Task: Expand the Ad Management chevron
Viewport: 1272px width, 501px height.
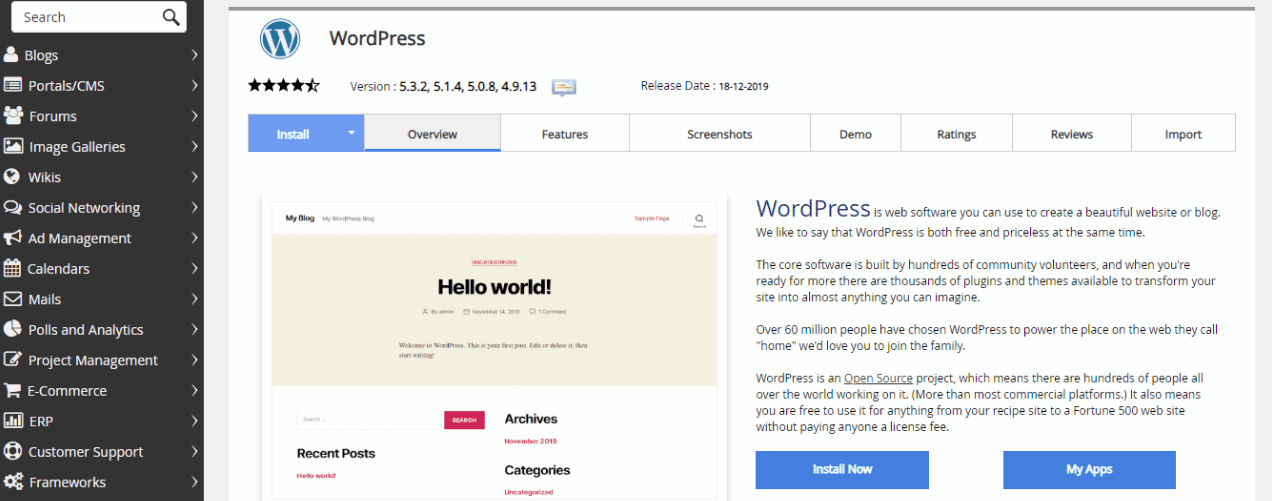Action: (195, 238)
